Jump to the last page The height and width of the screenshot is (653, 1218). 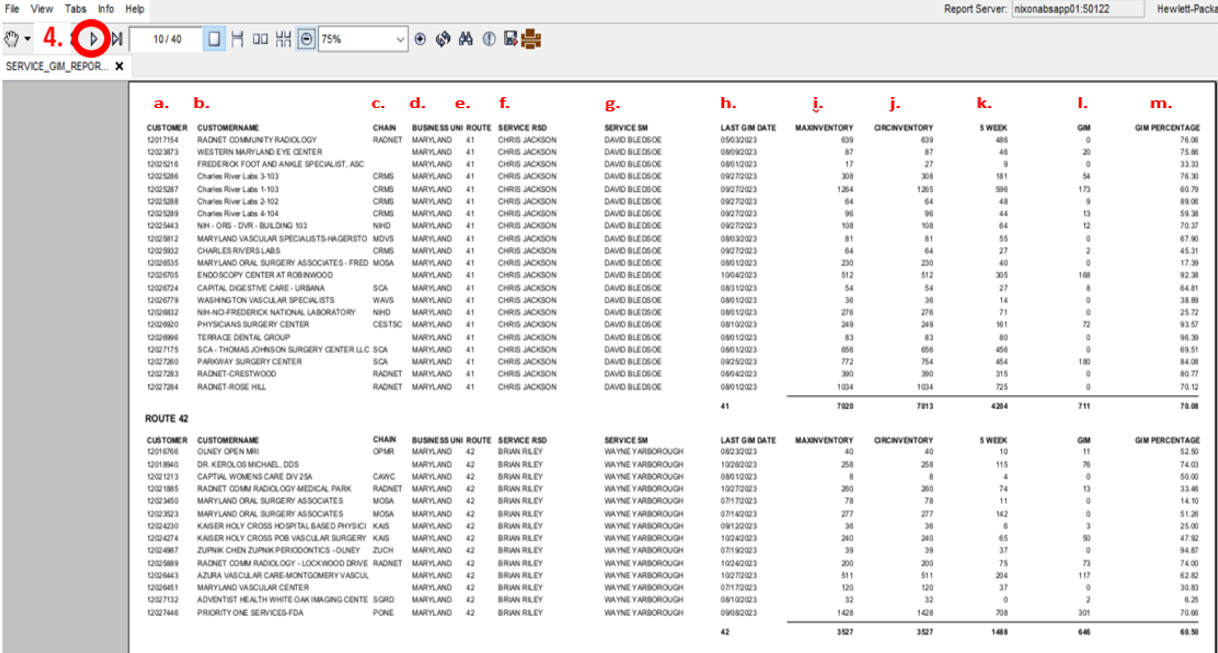pos(117,39)
